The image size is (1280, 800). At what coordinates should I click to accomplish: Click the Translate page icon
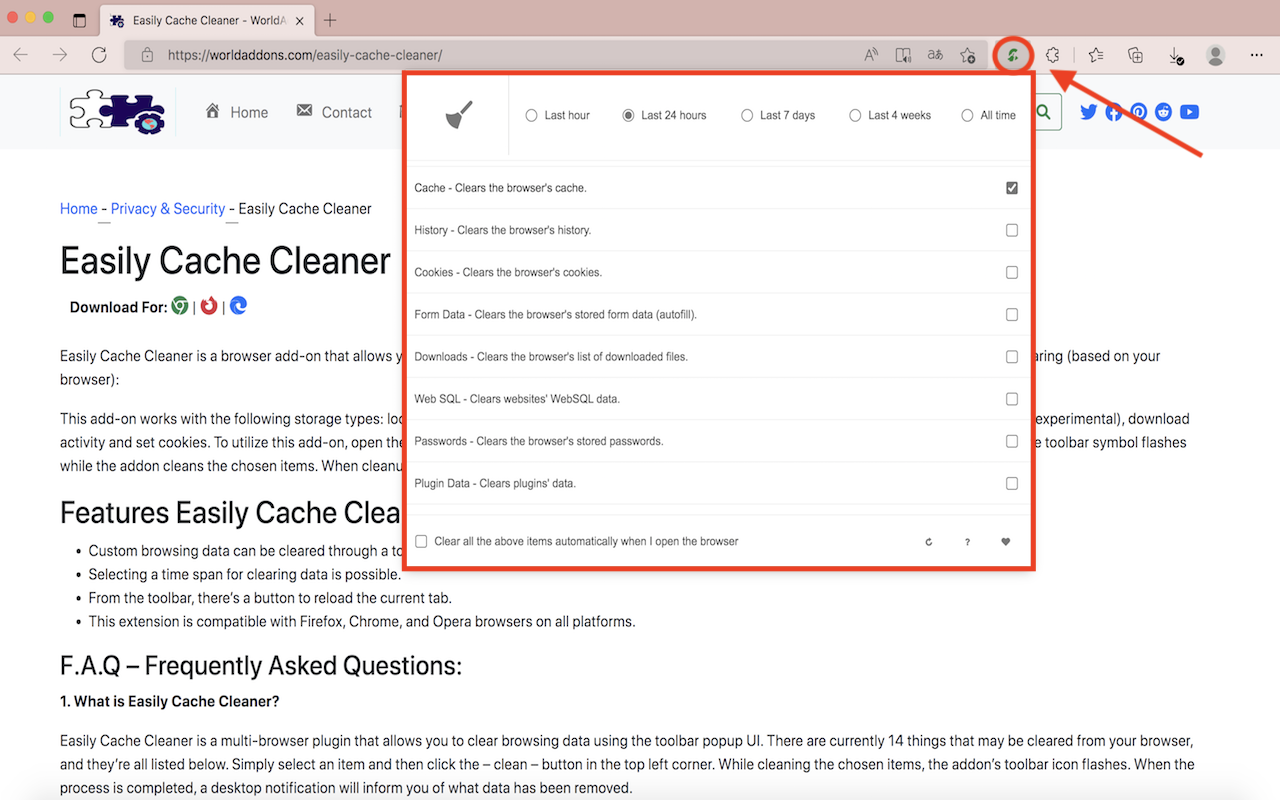(x=935, y=55)
